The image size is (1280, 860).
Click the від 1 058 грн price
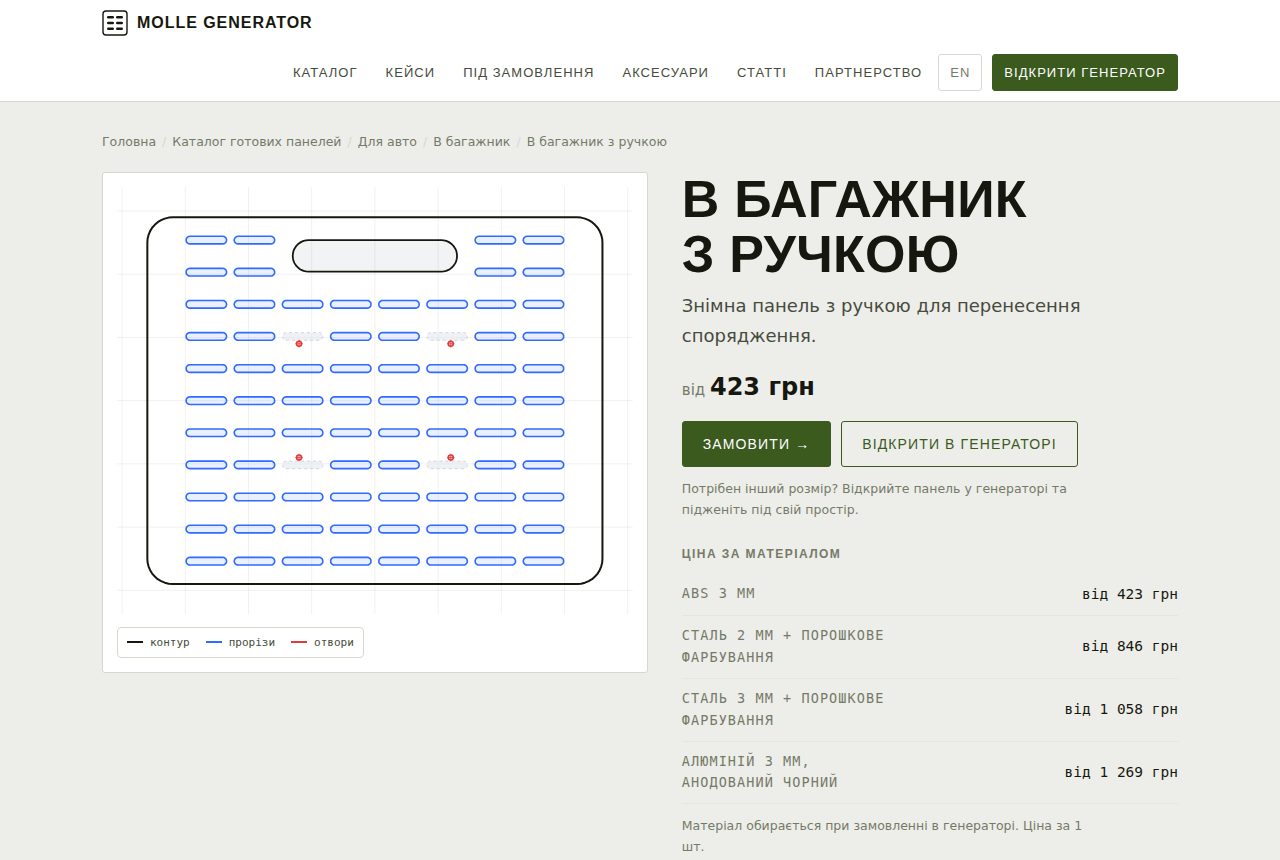coord(1121,710)
